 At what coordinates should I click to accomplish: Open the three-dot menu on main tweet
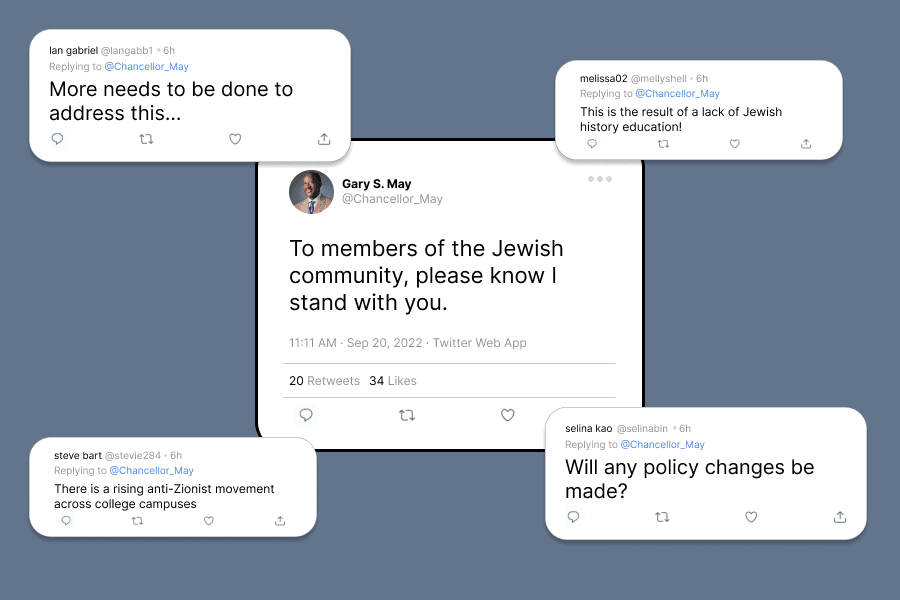point(600,179)
